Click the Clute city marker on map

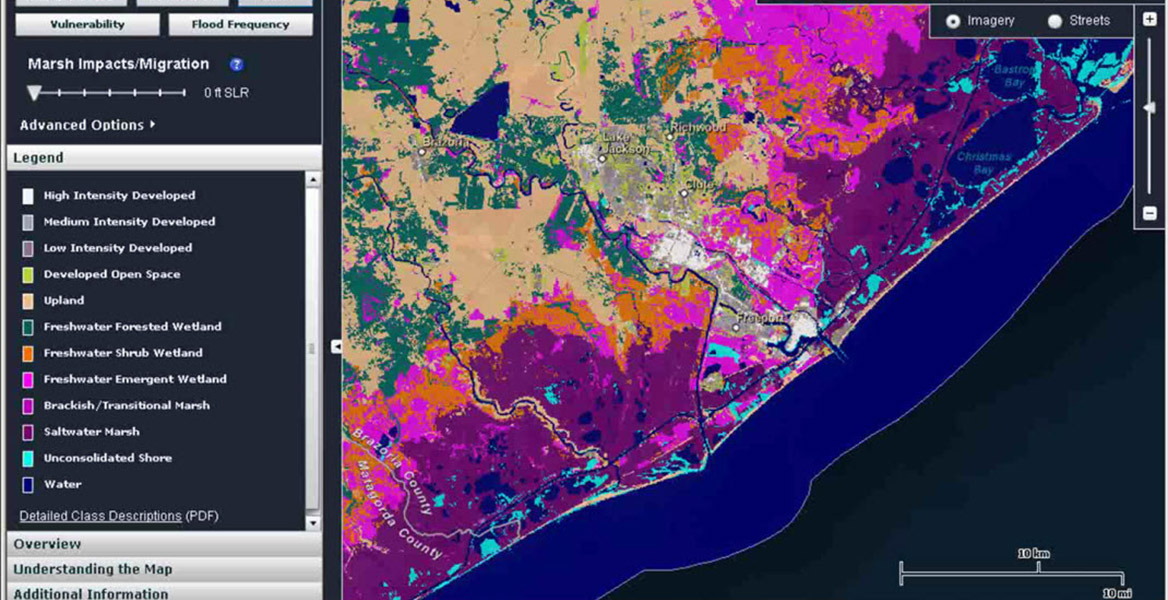pyautogui.click(x=684, y=193)
